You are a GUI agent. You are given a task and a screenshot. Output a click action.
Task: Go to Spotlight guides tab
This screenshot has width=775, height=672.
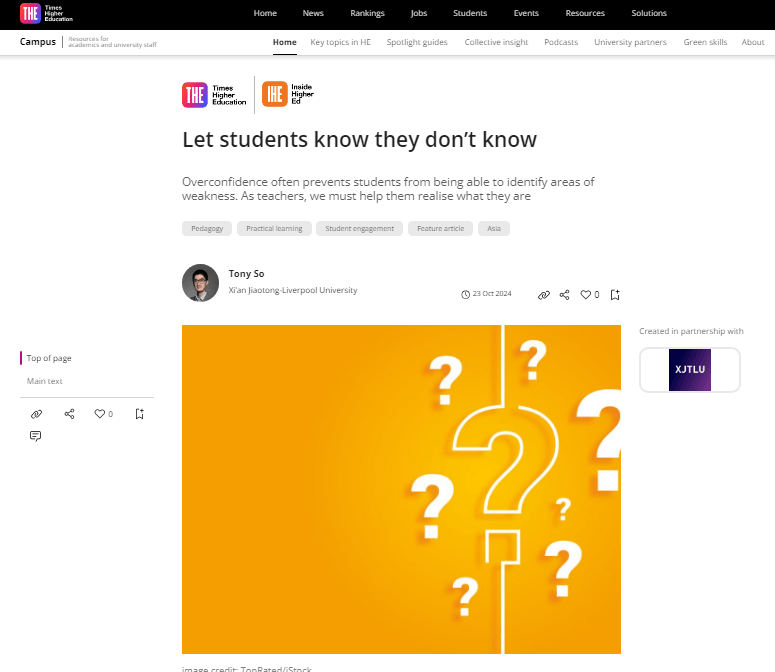pyautogui.click(x=417, y=42)
